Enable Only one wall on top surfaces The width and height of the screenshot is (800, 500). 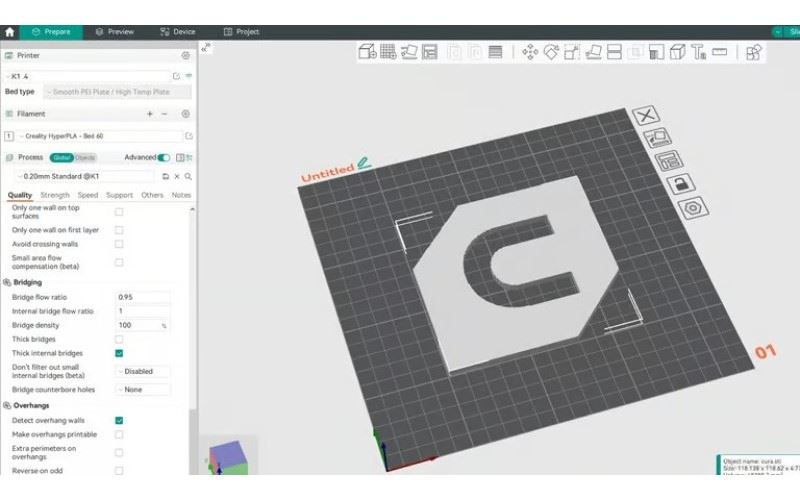click(119, 212)
